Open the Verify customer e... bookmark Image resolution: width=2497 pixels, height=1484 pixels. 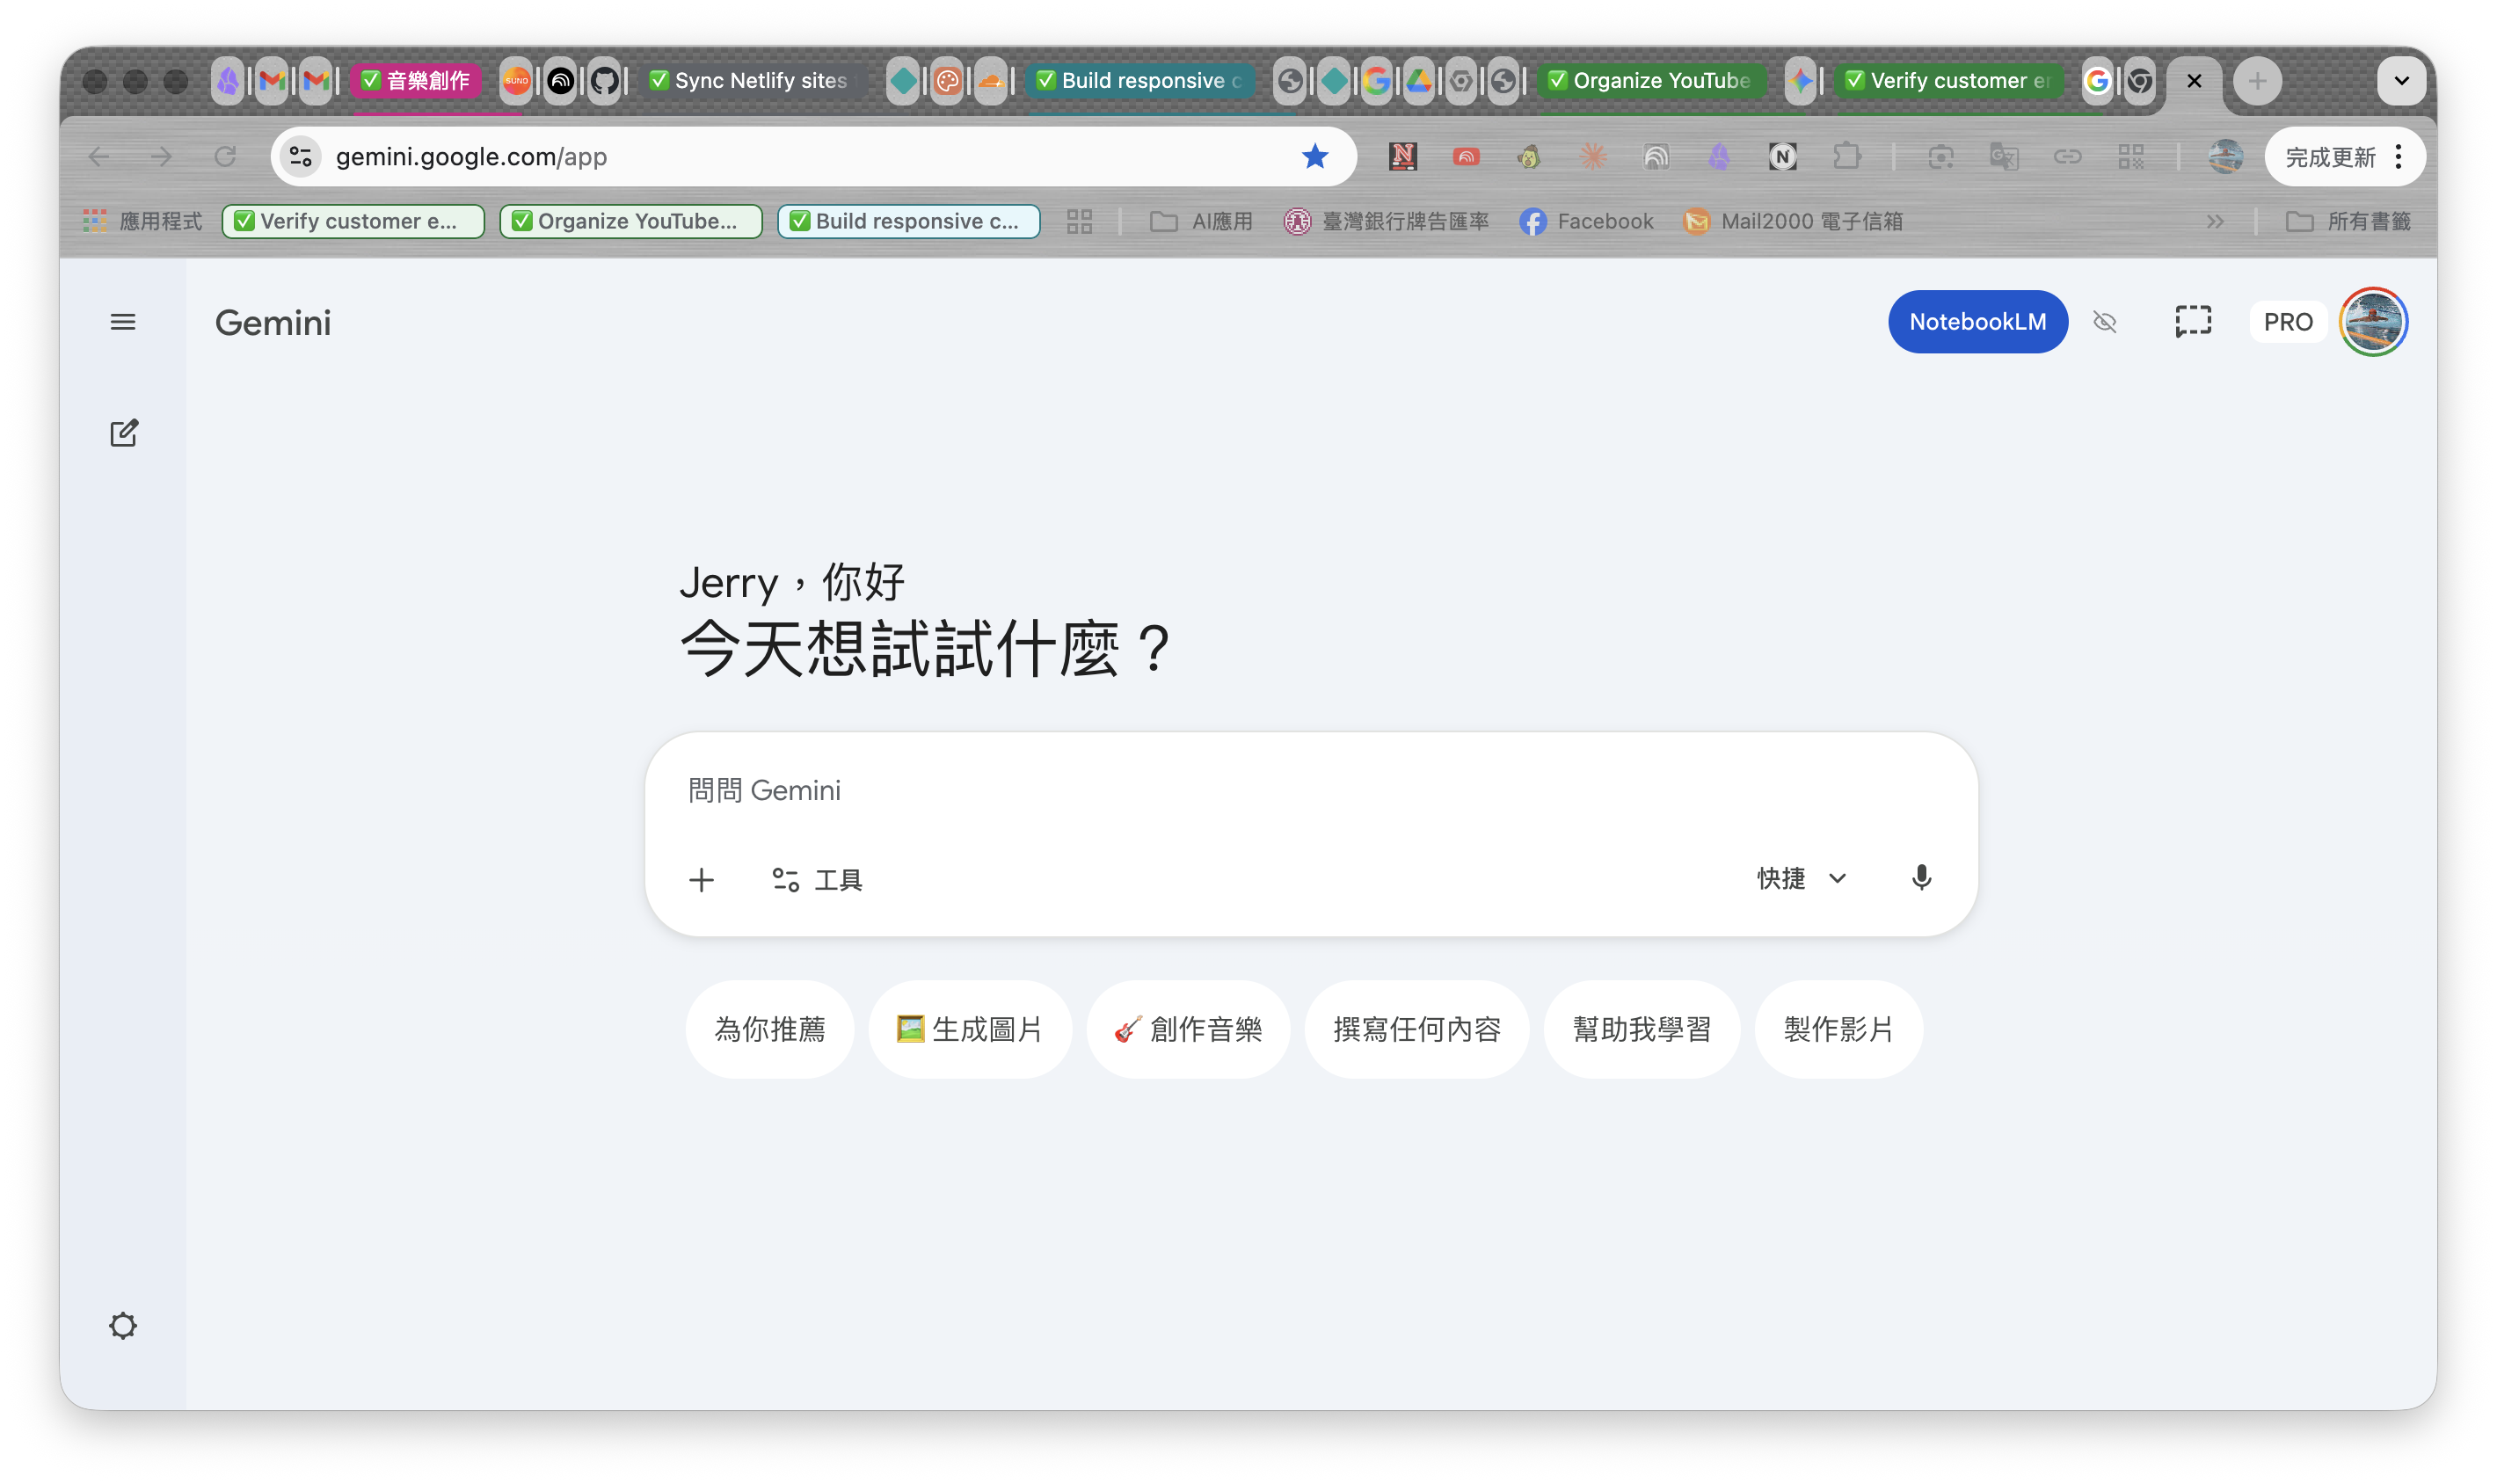click(353, 221)
